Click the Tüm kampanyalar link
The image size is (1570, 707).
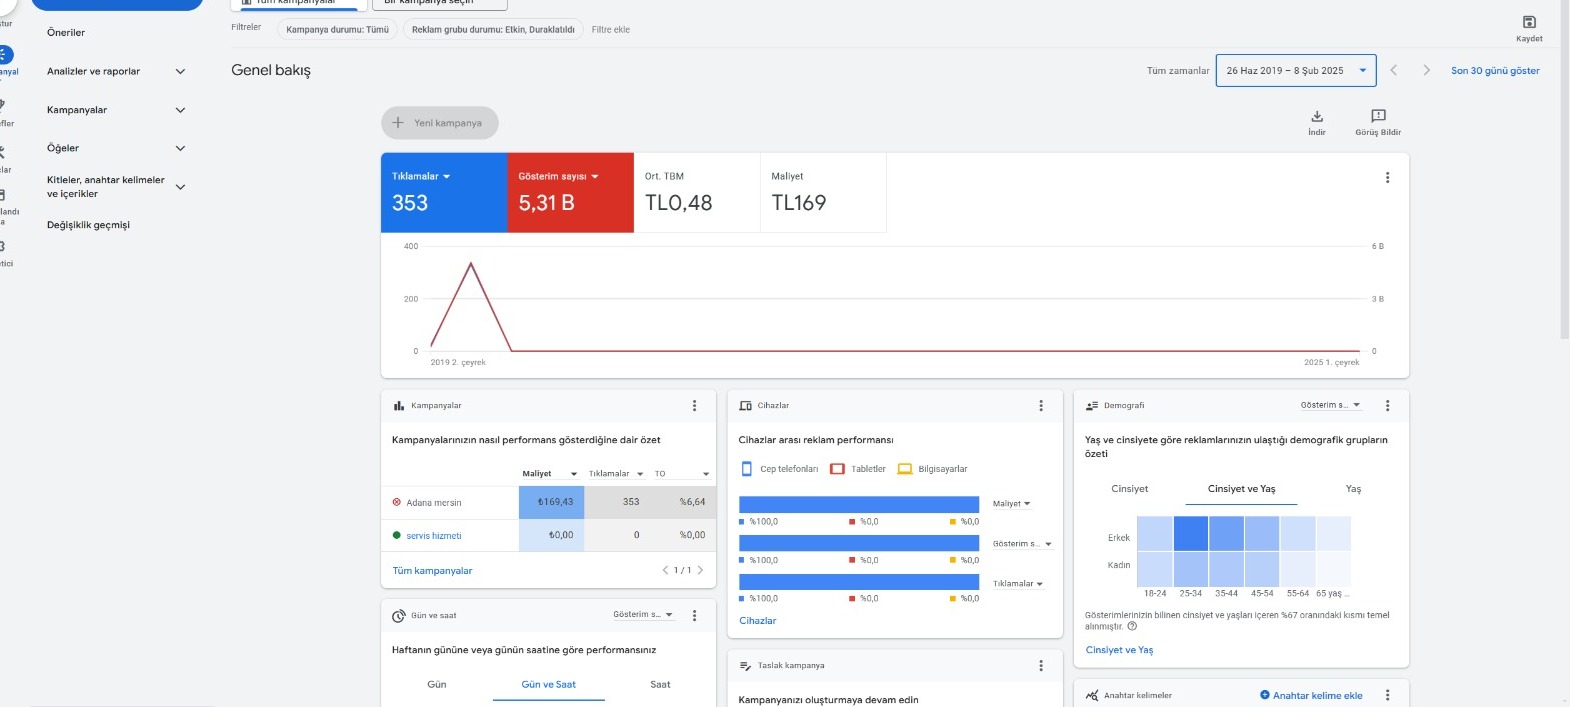432,571
